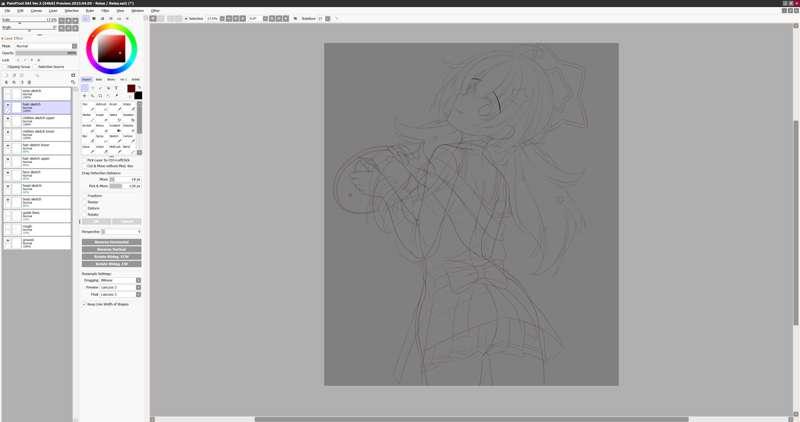Click the foreground color swatch

(131, 89)
